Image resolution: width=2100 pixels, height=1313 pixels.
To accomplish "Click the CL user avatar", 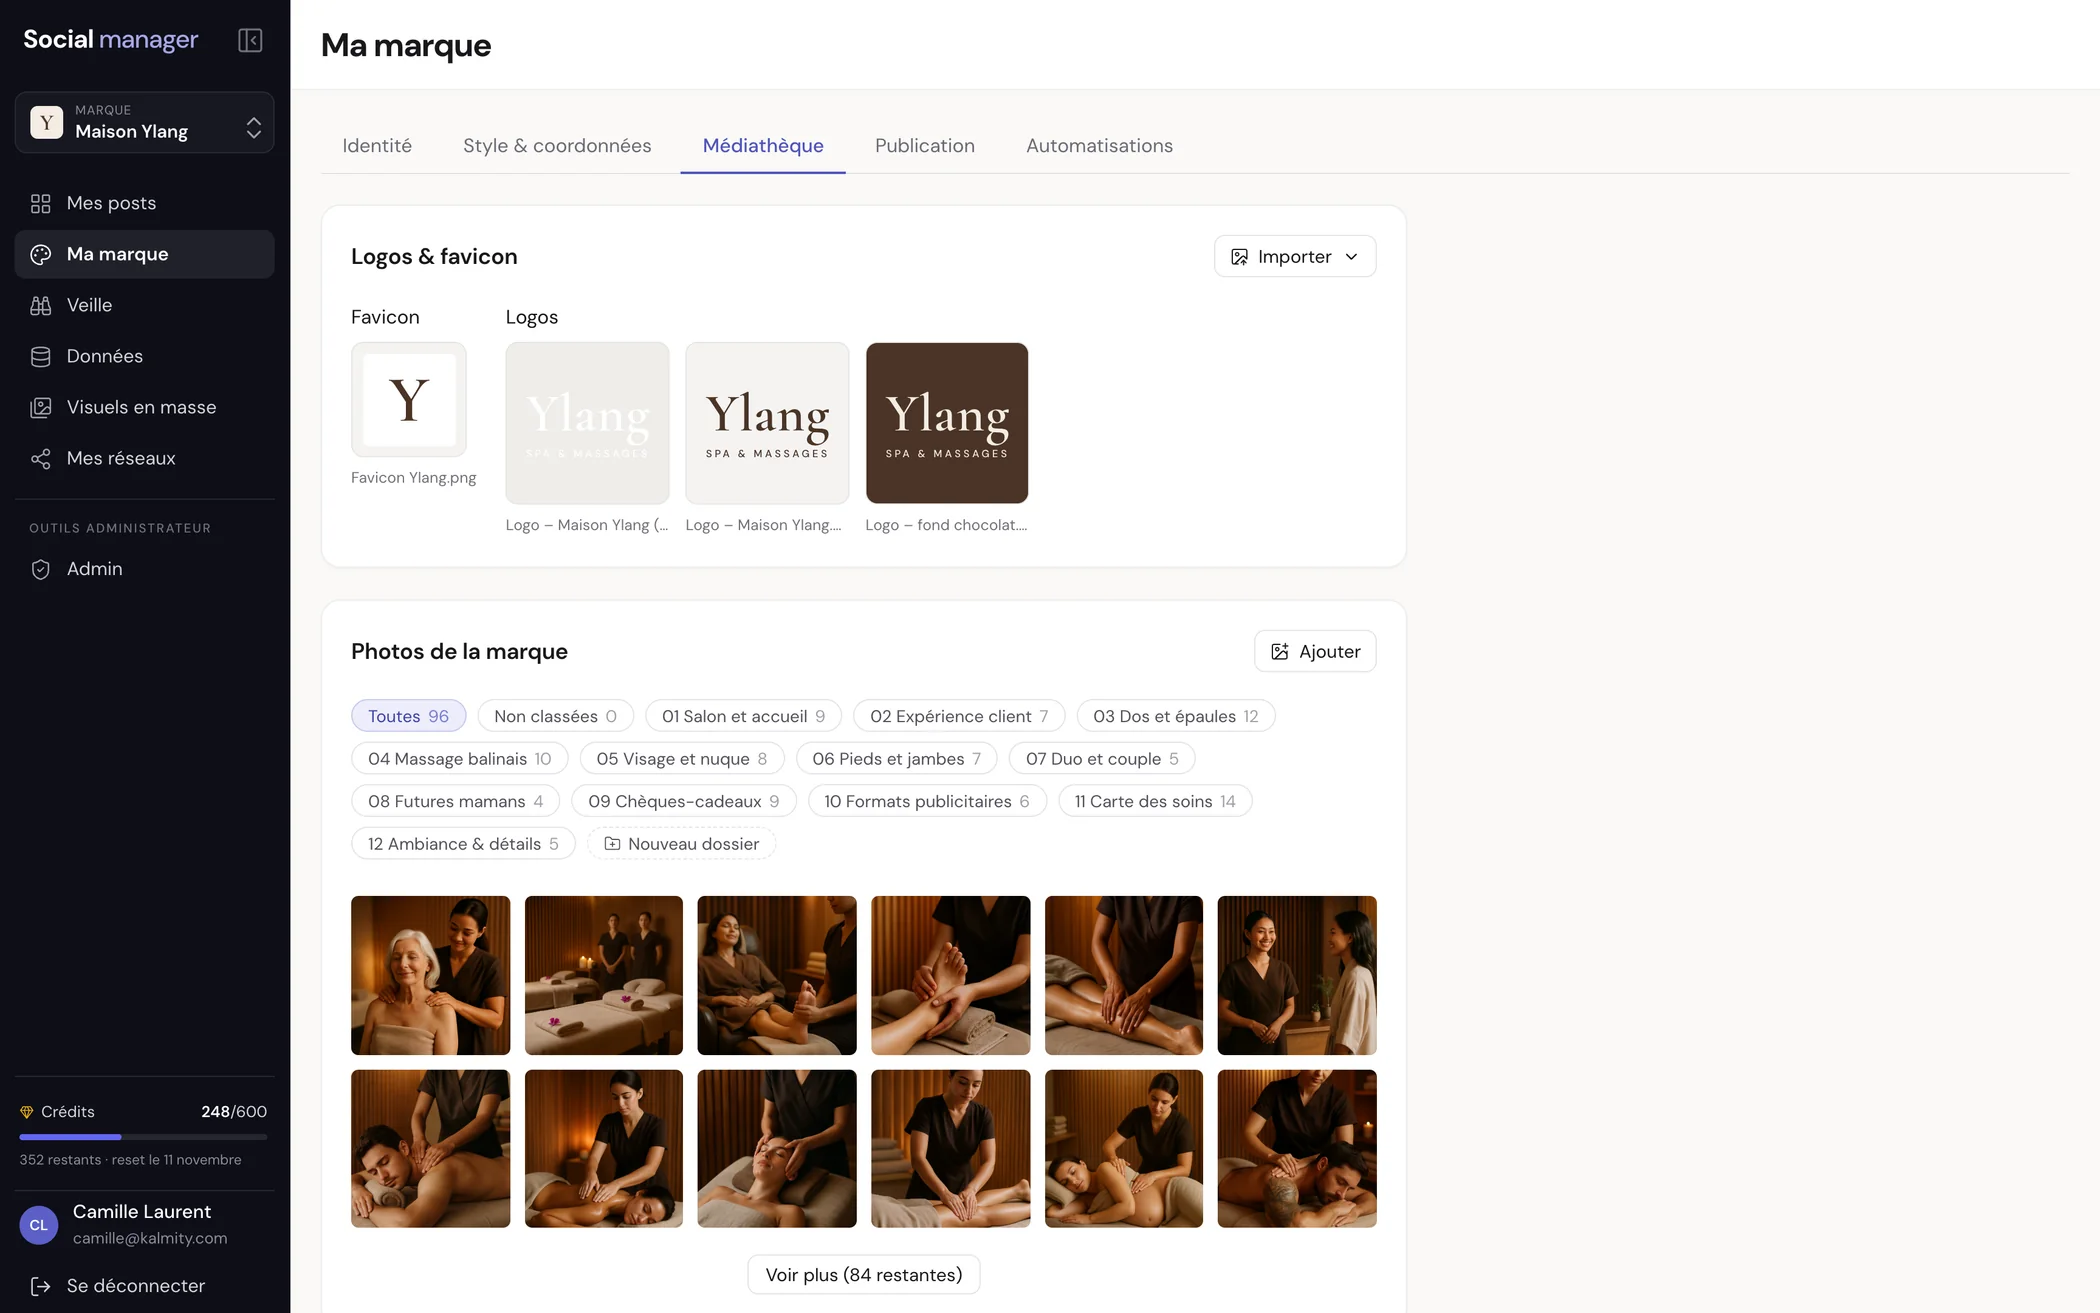I will pos(39,1225).
